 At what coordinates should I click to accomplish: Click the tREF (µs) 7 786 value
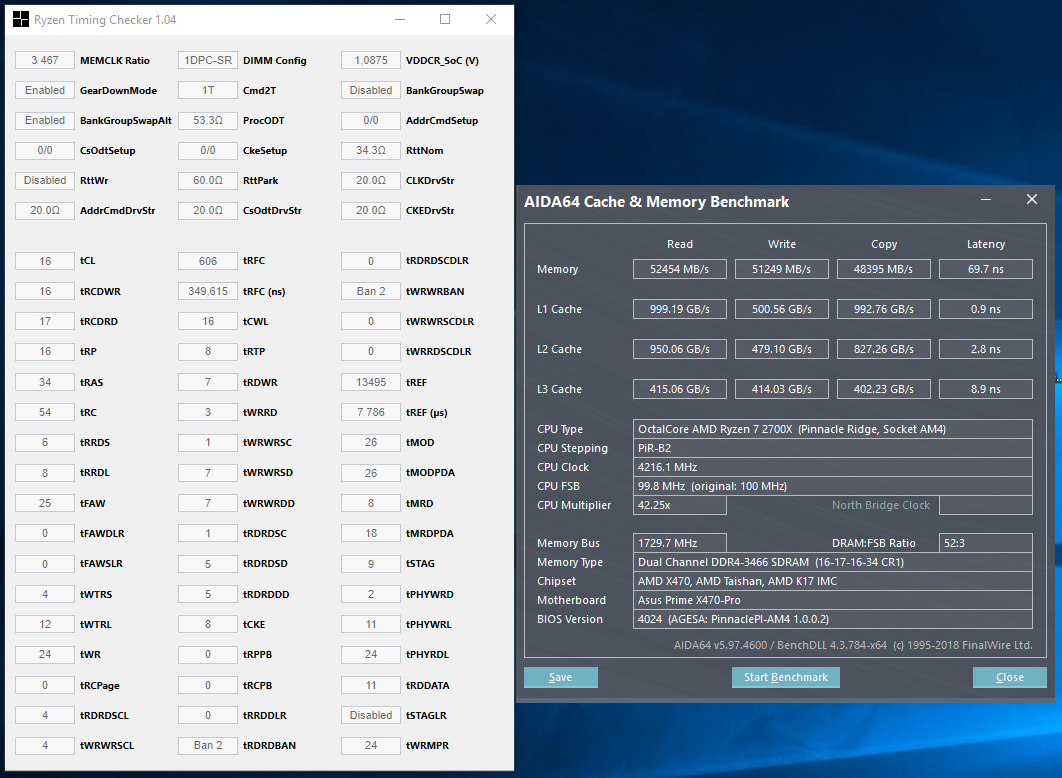pos(371,412)
